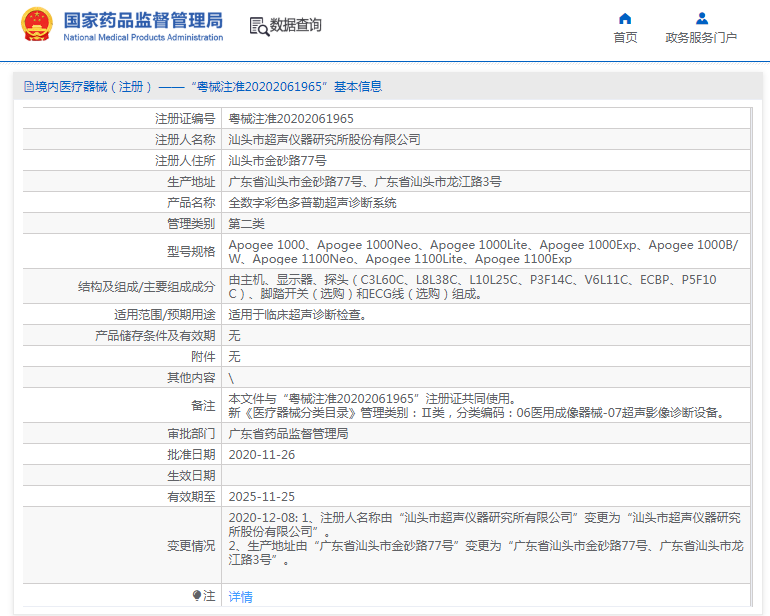This screenshot has width=770, height=616.
Task: Click 国家药品监督管理局 site title
Action: (143, 20)
